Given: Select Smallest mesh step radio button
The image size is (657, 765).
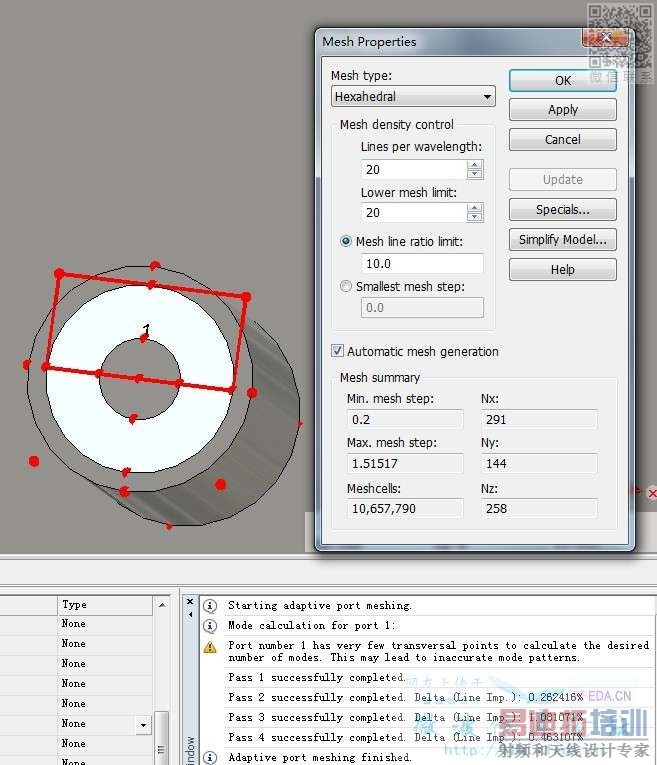Looking at the screenshot, I should coord(345,286).
